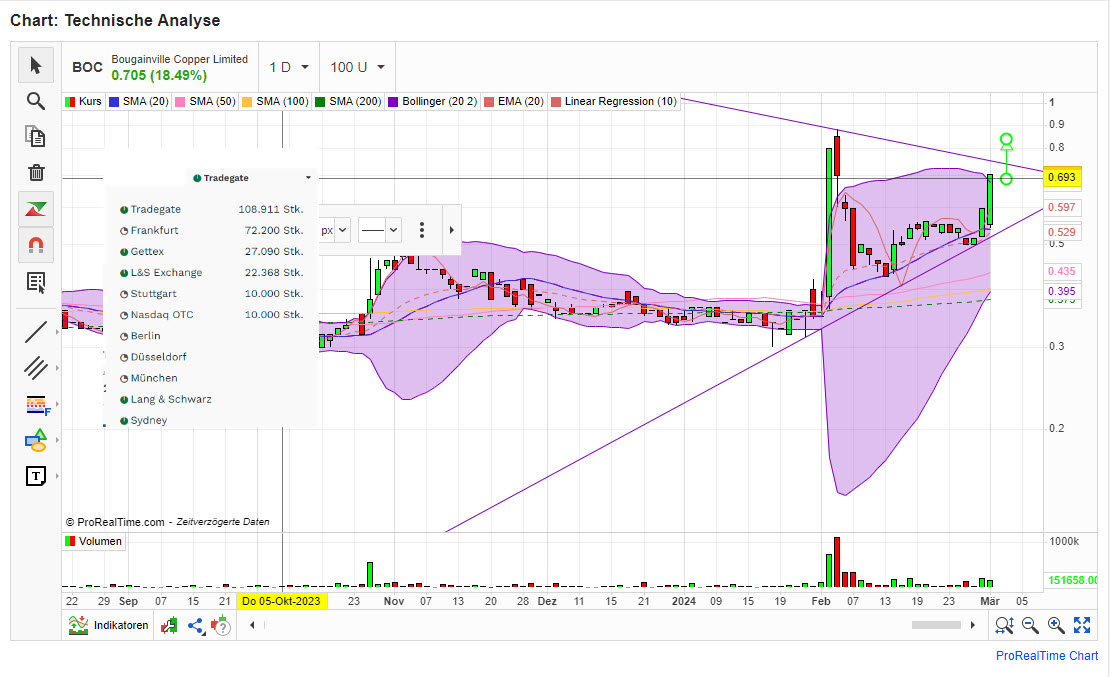Click the highlighted date Do 05-Okt-2023
Image resolution: width=1110 pixels, height=677 pixels.
(x=281, y=601)
